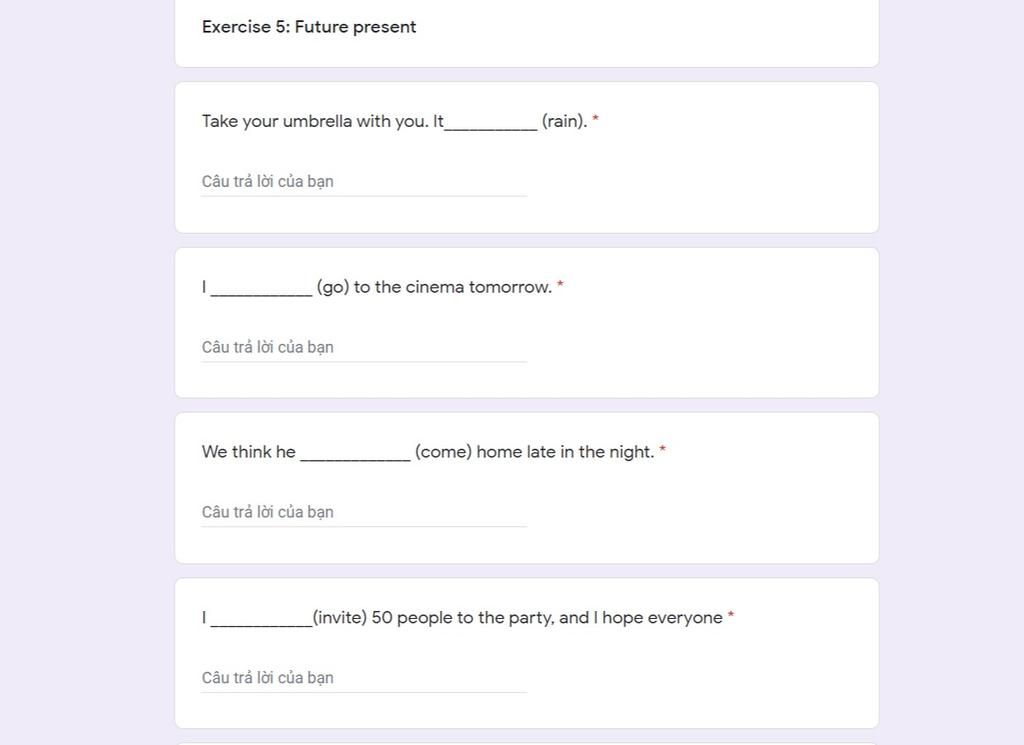Click the 'Exercise 5: Future present' heading
The height and width of the screenshot is (745, 1024).
[309, 27]
